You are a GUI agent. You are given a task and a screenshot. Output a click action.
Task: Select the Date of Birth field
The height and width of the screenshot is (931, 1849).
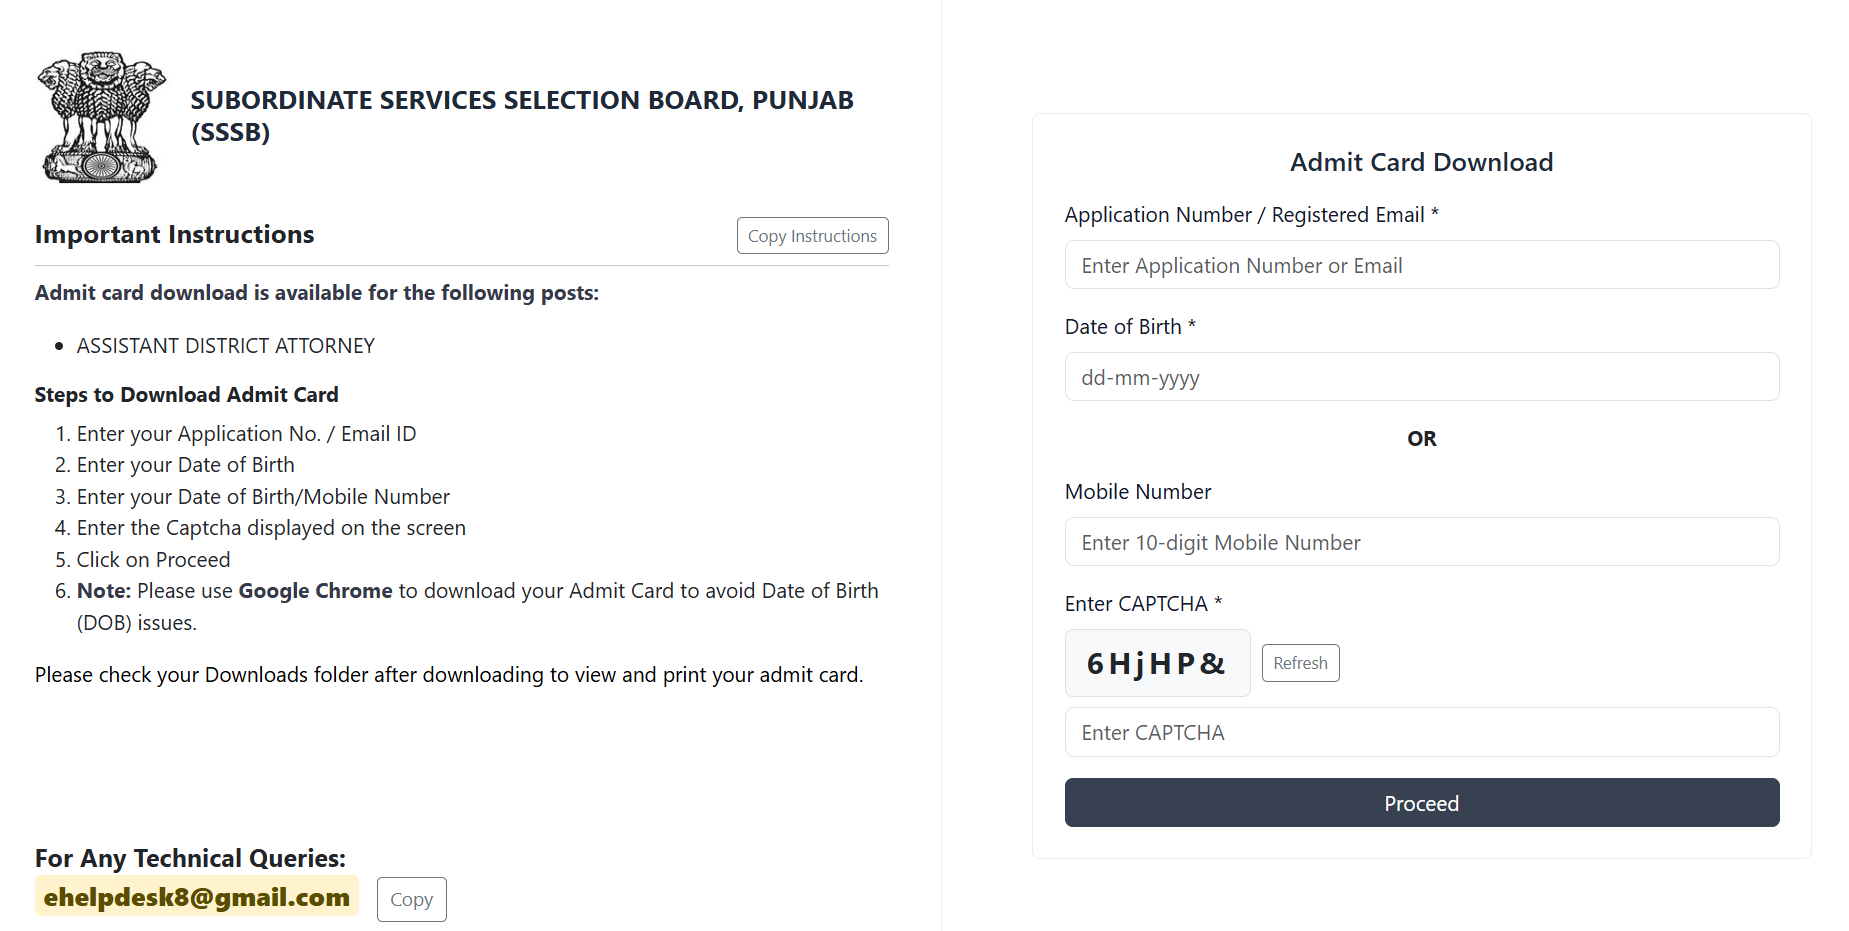(1421, 377)
